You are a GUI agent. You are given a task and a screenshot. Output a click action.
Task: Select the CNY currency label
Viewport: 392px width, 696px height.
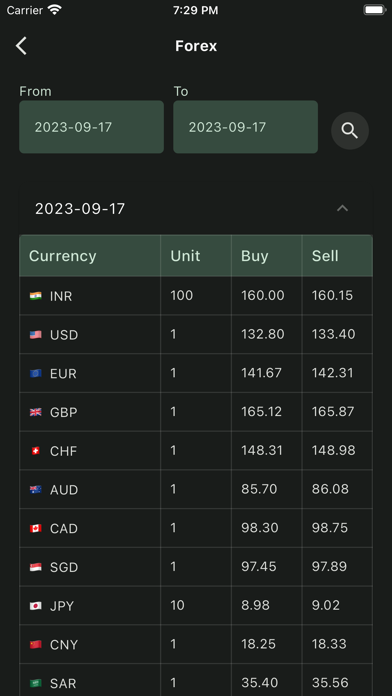coord(64,645)
